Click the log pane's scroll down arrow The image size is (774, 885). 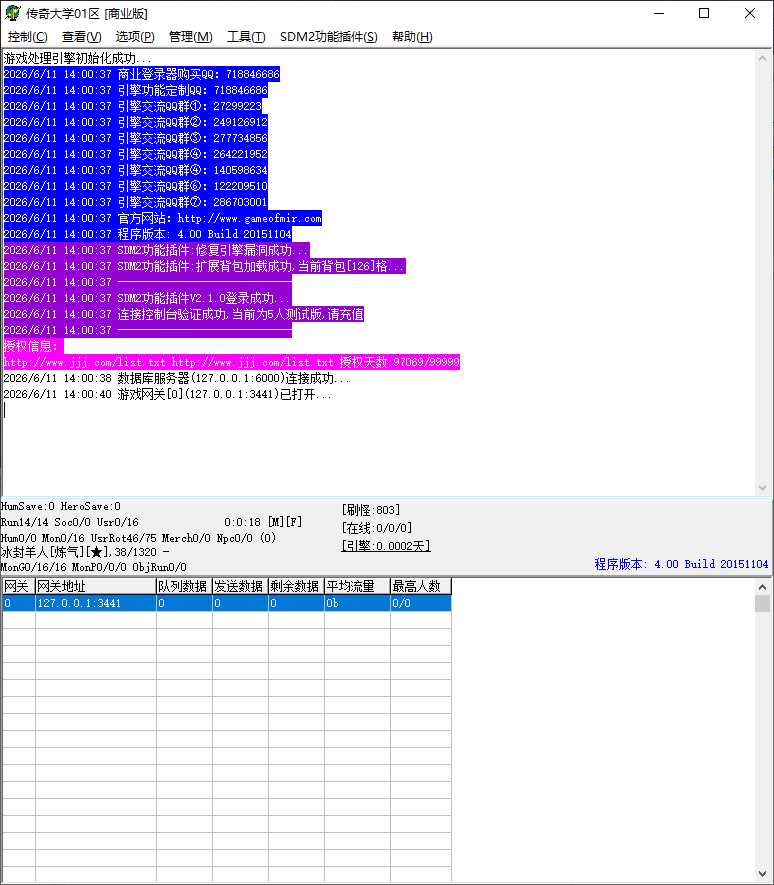762,487
